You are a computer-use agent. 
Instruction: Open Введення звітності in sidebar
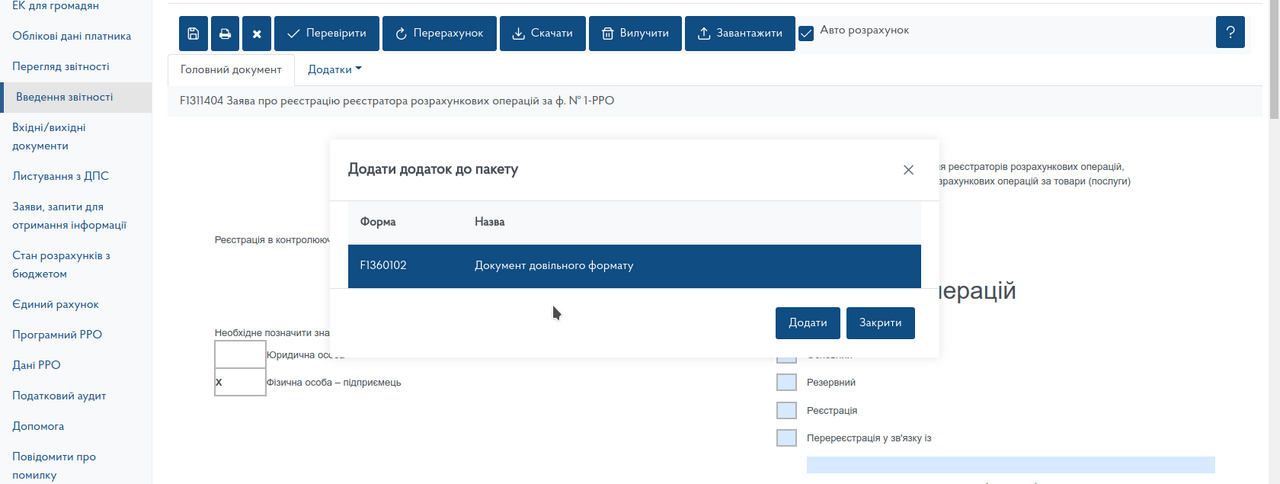(64, 97)
